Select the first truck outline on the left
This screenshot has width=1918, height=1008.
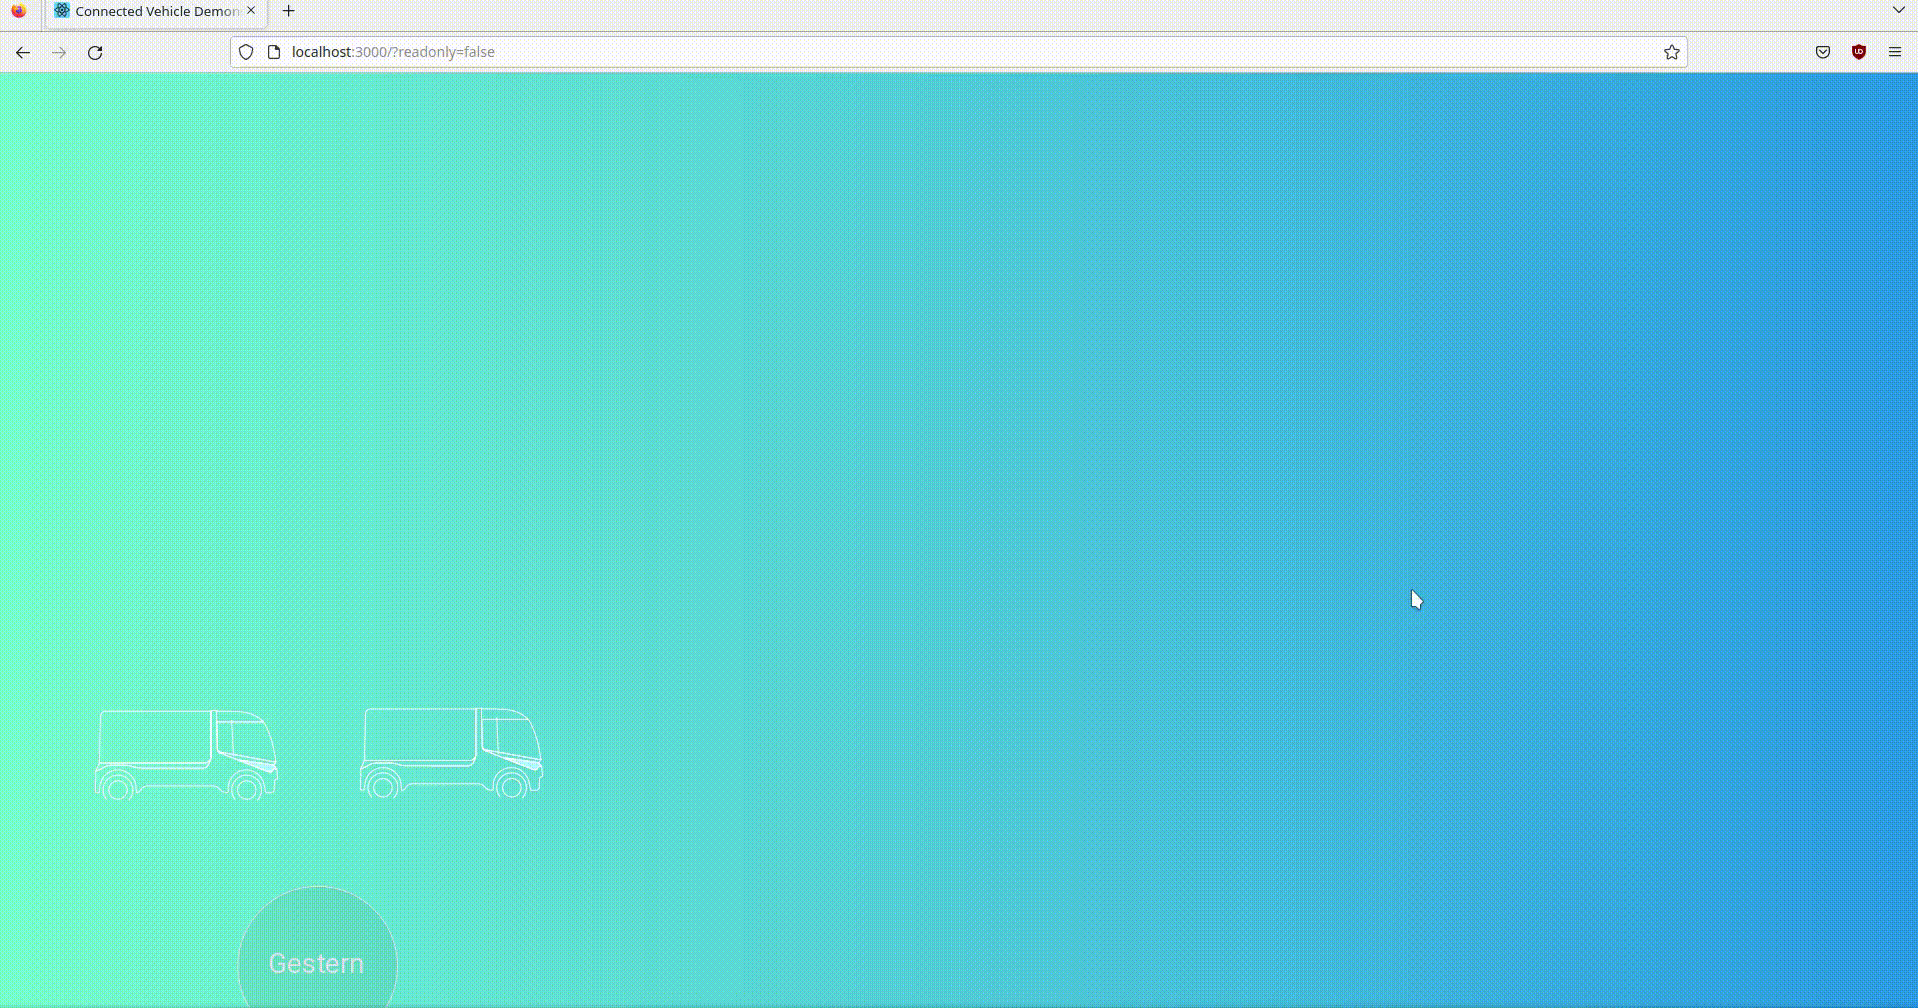click(186, 755)
